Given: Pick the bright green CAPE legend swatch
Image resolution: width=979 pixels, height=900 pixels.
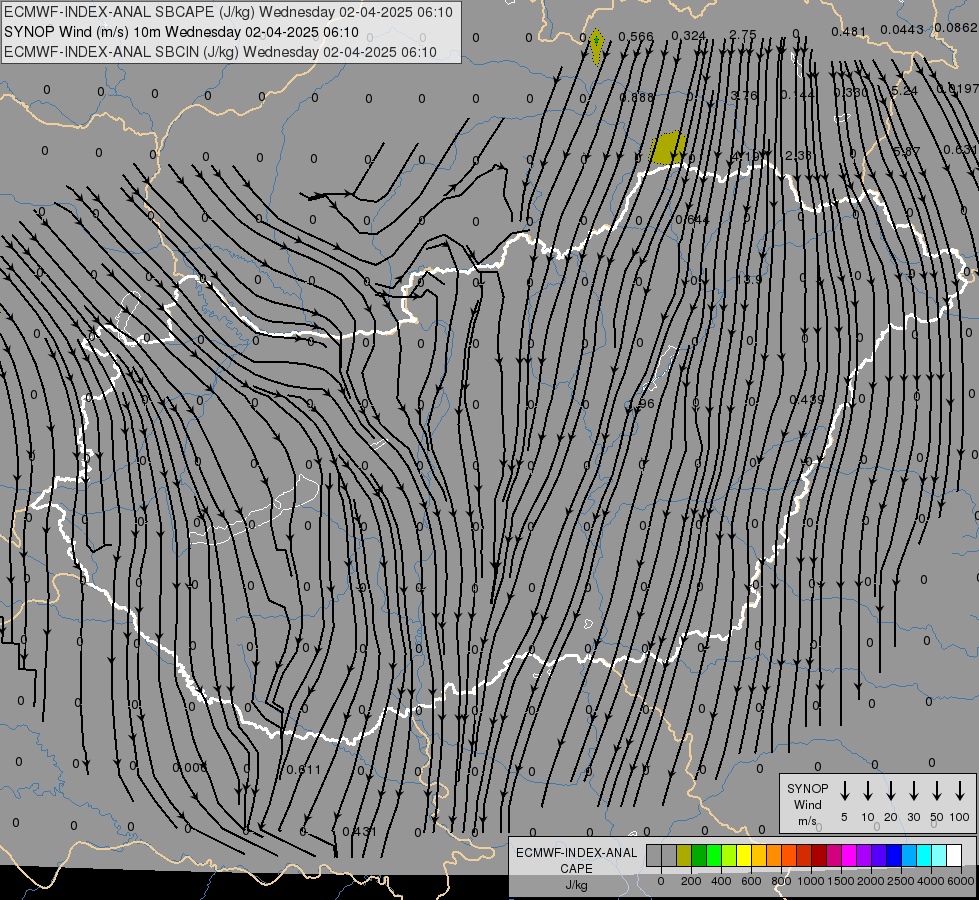Looking at the screenshot, I should [714, 855].
